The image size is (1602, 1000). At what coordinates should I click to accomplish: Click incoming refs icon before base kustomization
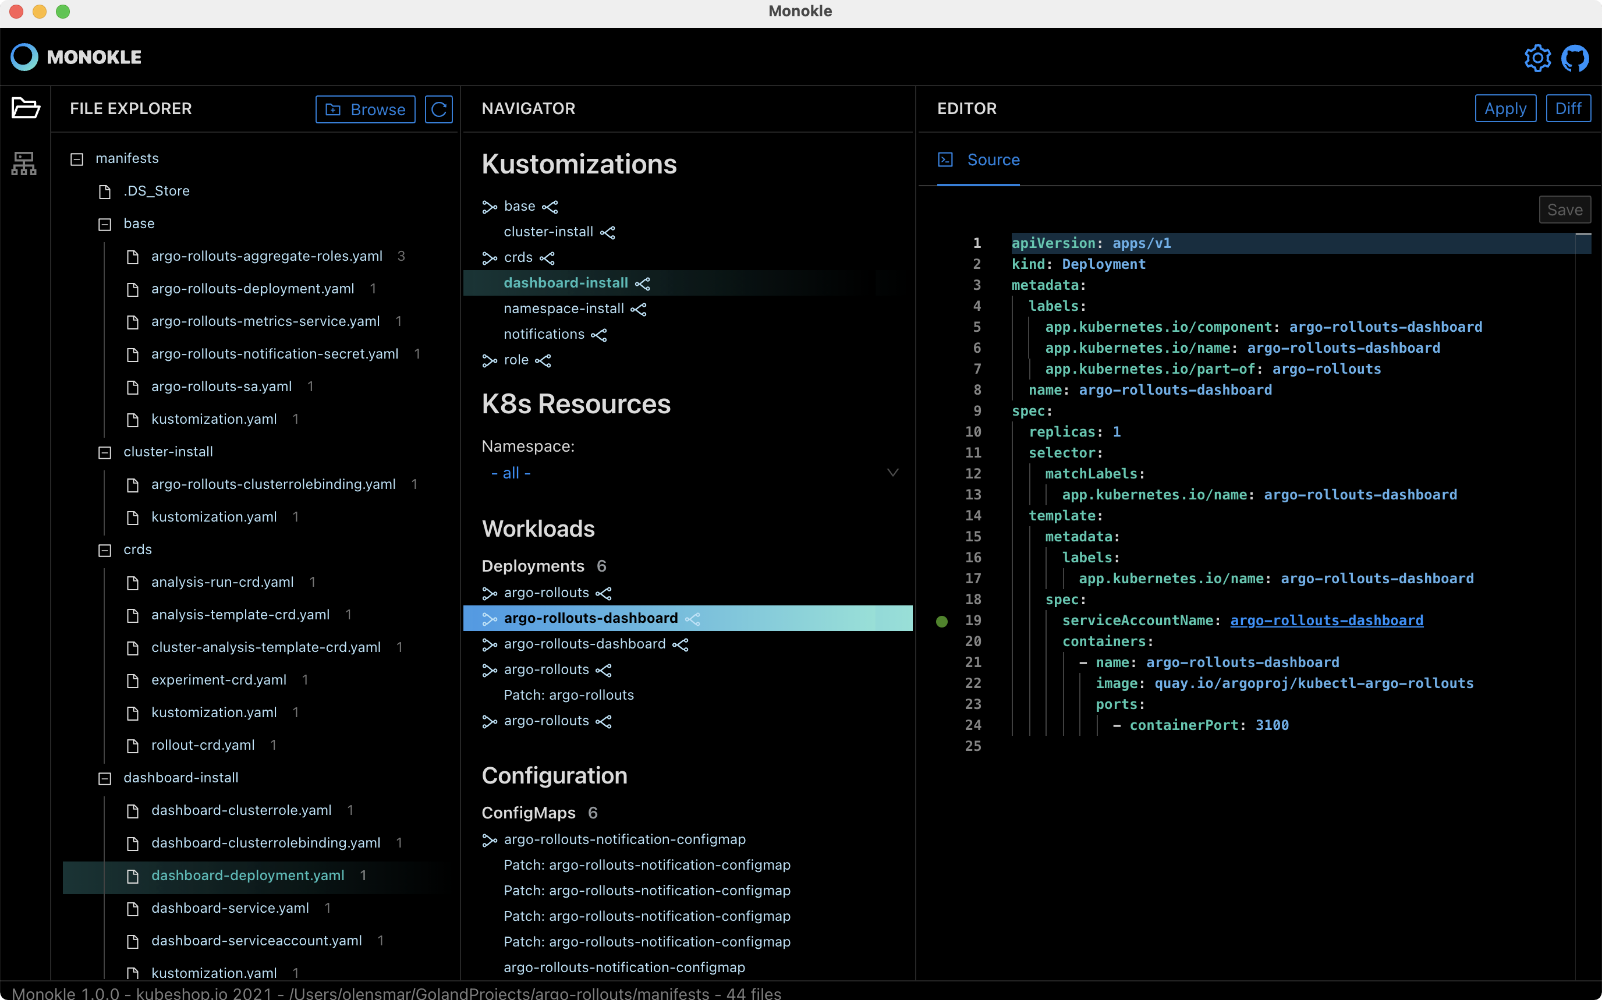point(489,207)
